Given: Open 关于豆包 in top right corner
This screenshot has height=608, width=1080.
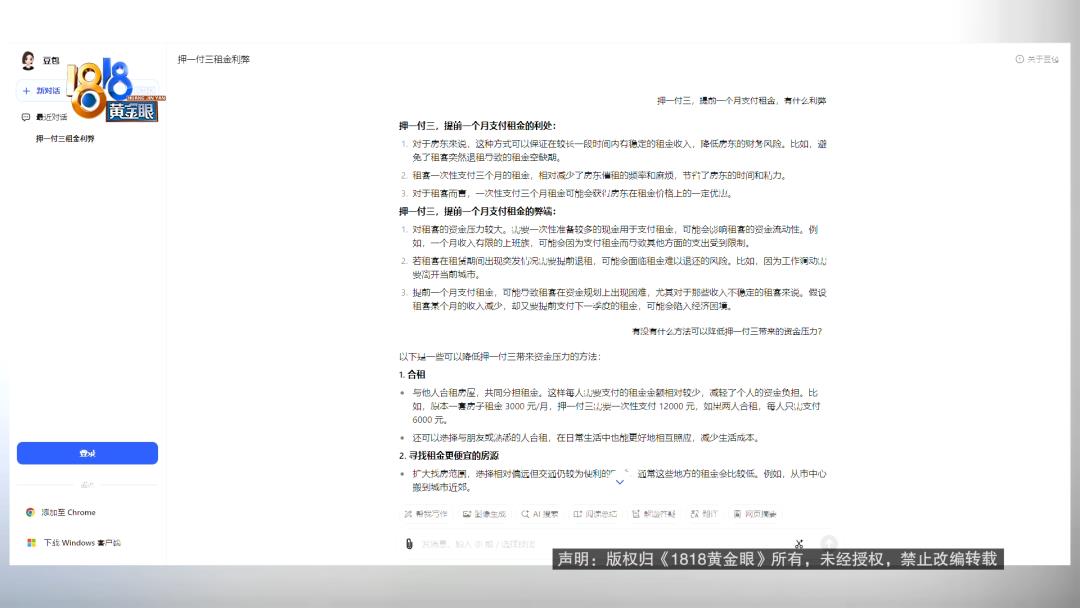Looking at the screenshot, I should coord(1036,60).
